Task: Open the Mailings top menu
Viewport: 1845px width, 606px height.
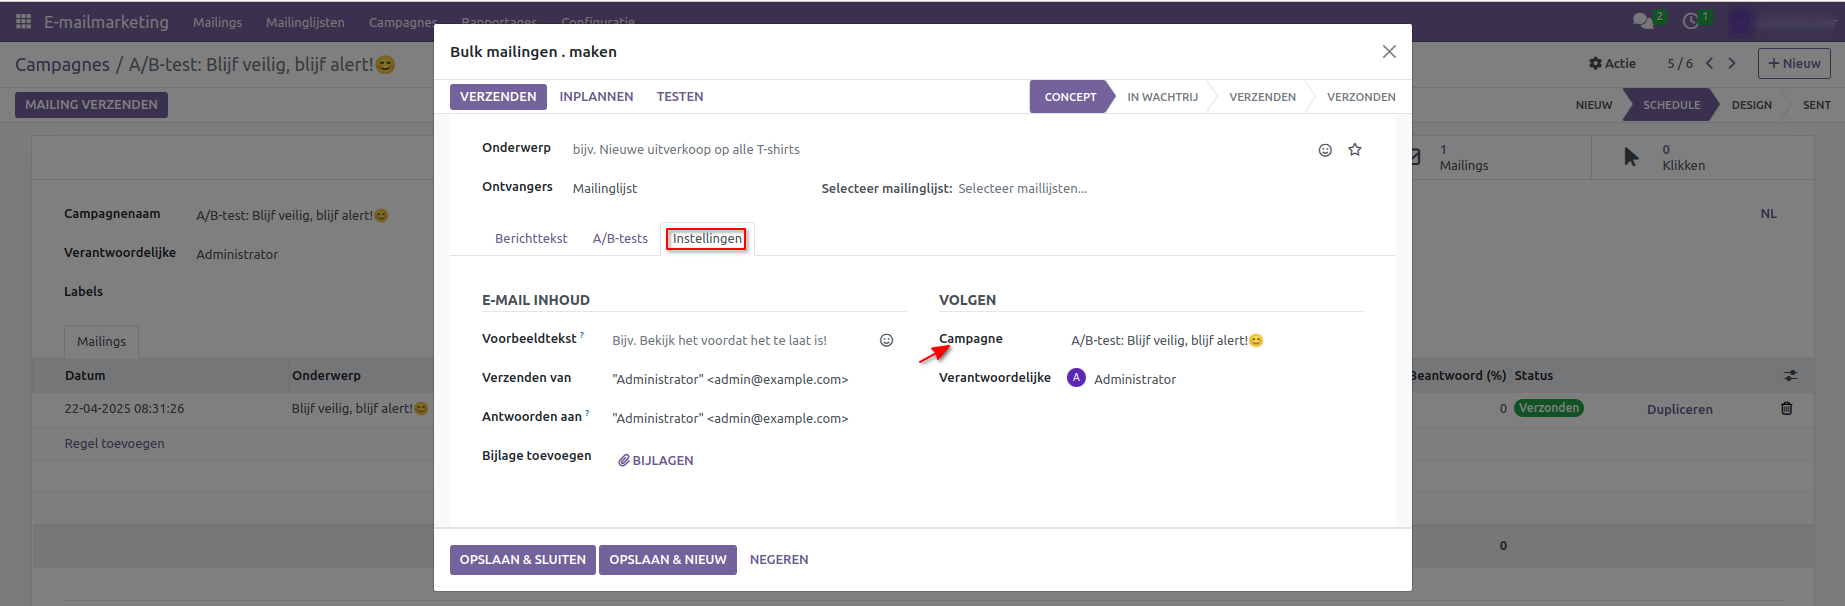Action: 217,22
